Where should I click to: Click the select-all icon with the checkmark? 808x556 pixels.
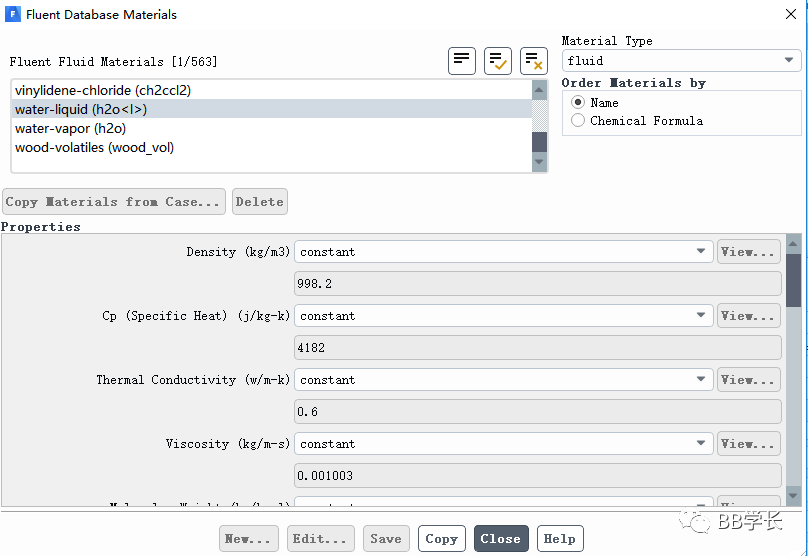pyautogui.click(x=497, y=61)
